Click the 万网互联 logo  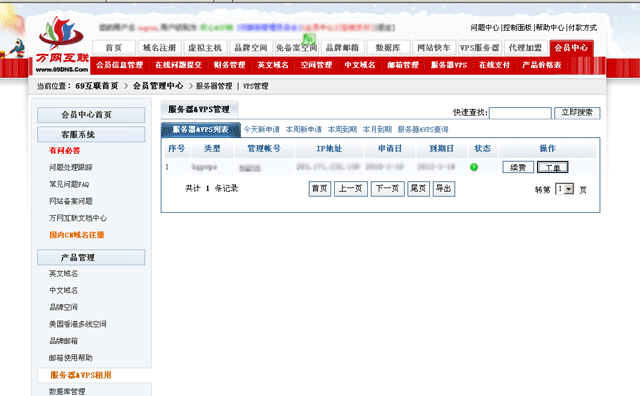click(62, 45)
